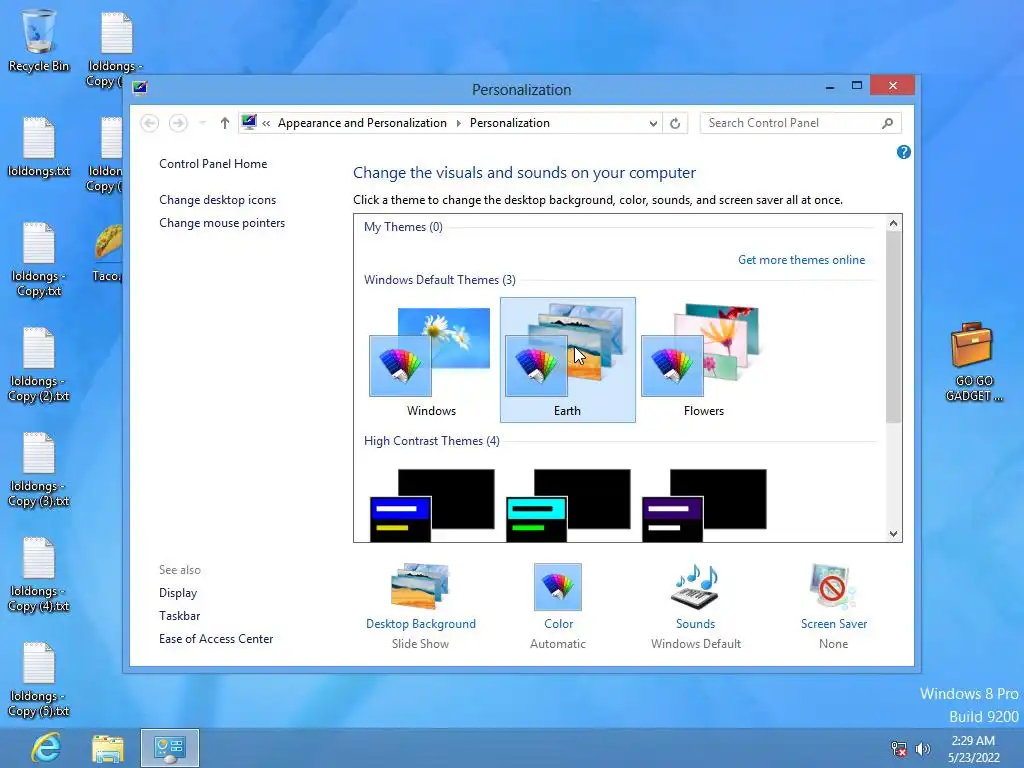Select the Earth theme

point(568,360)
